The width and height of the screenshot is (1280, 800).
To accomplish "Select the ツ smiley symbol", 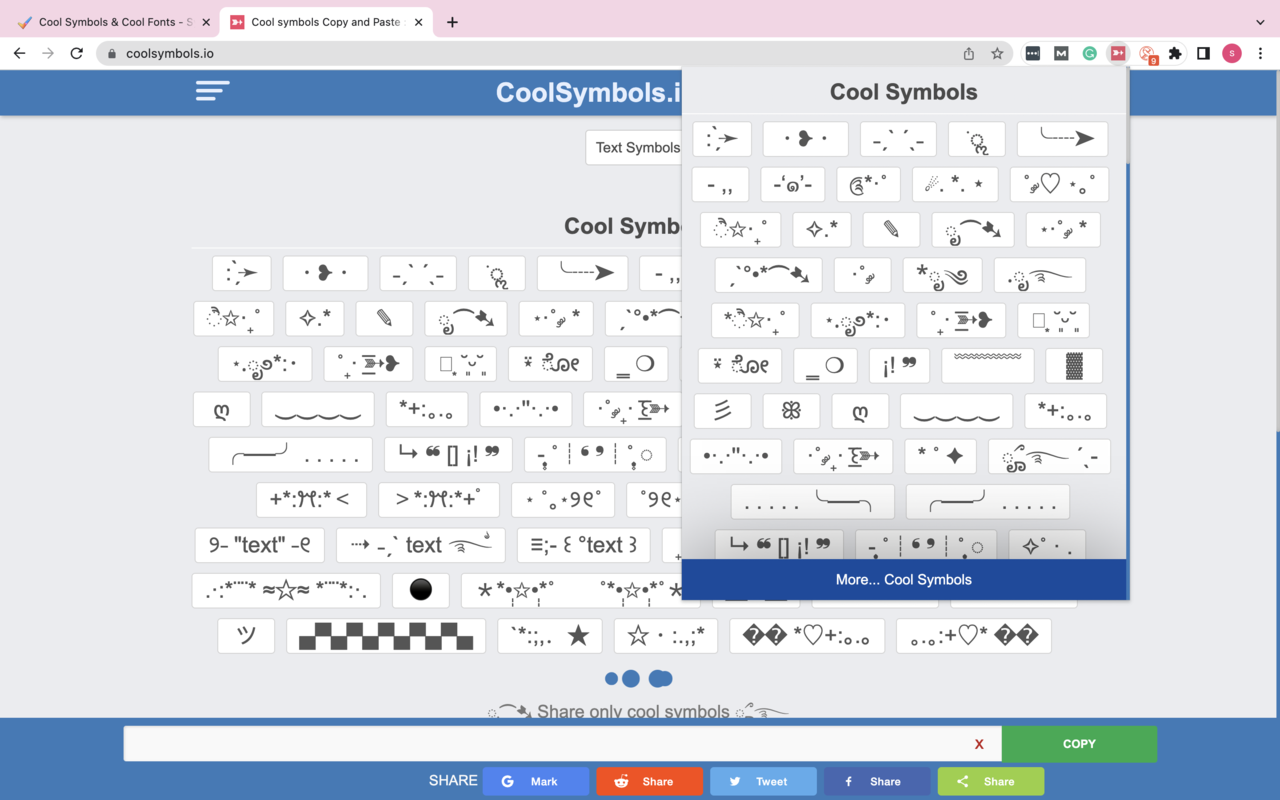I will (x=246, y=636).
